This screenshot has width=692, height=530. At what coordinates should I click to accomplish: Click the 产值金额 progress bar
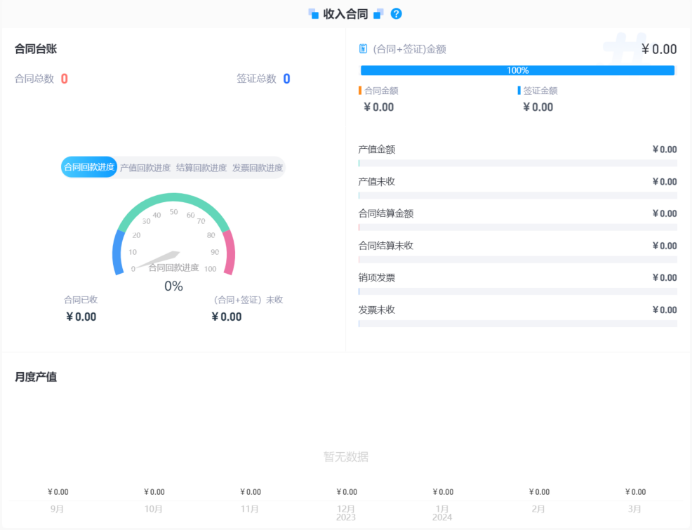click(x=517, y=162)
